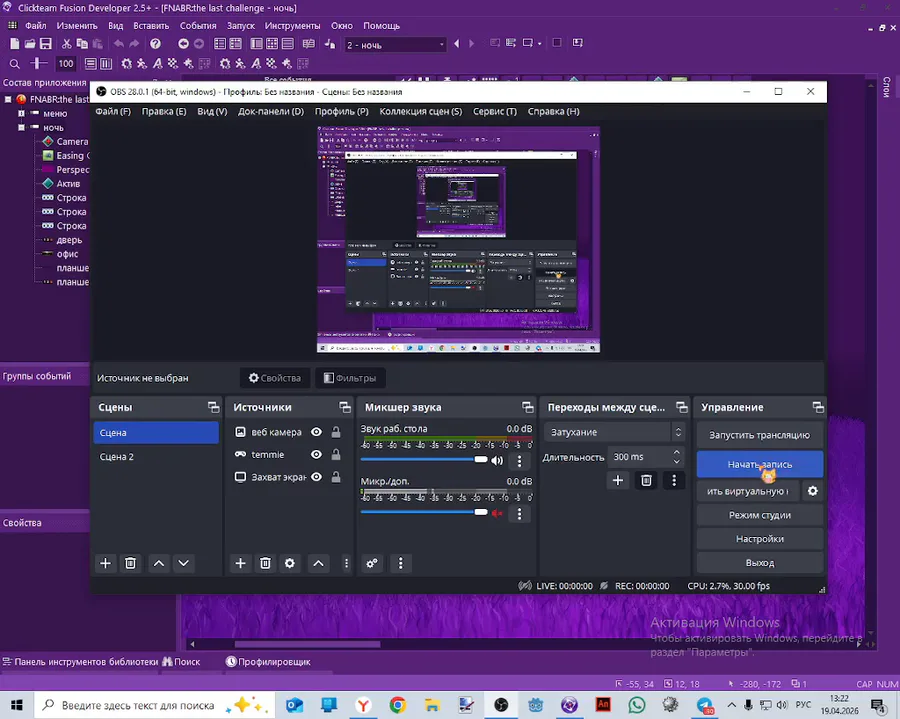Add a source using plus in Источники panel
The width and height of the screenshot is (900, 719).
240,563
